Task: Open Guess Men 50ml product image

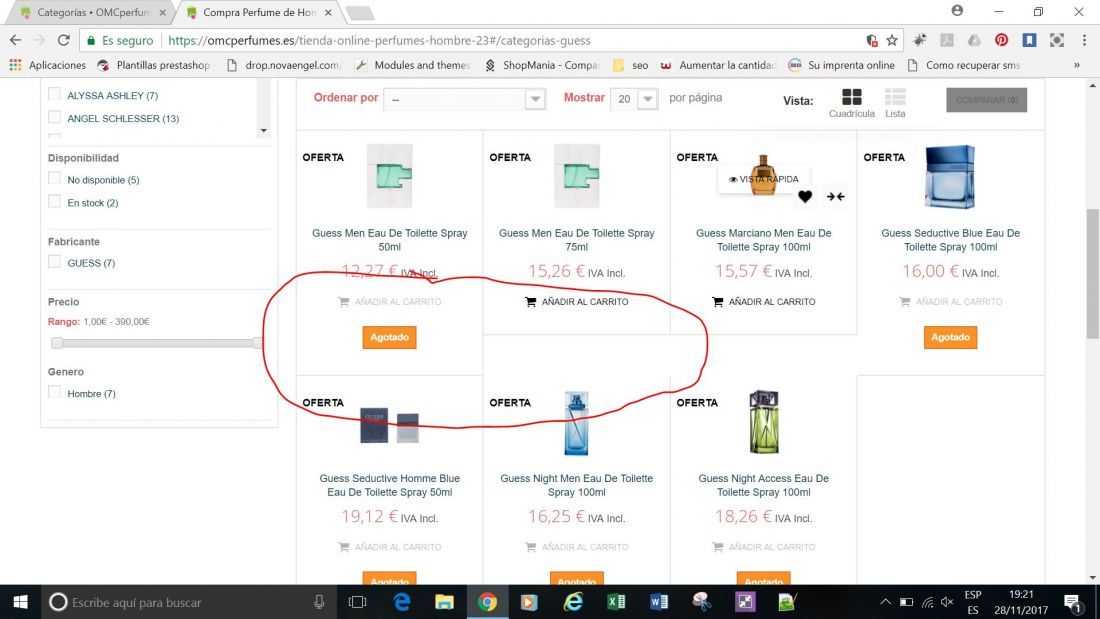Action: click(x=389, y=176)
